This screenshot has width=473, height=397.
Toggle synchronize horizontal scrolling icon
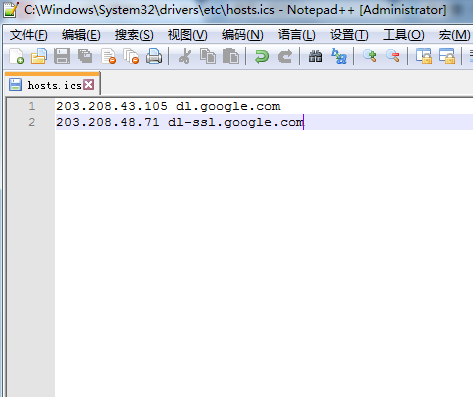(447, 56)
